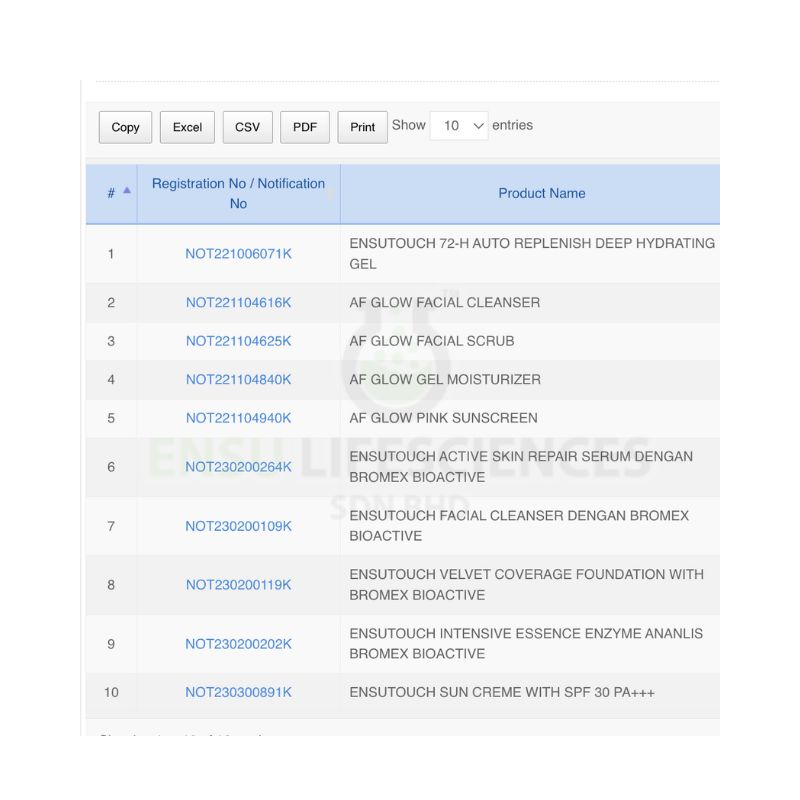Open notification NOT230300891K link
This screenshot has height=800, width=800.
click(x=238, y=692)
